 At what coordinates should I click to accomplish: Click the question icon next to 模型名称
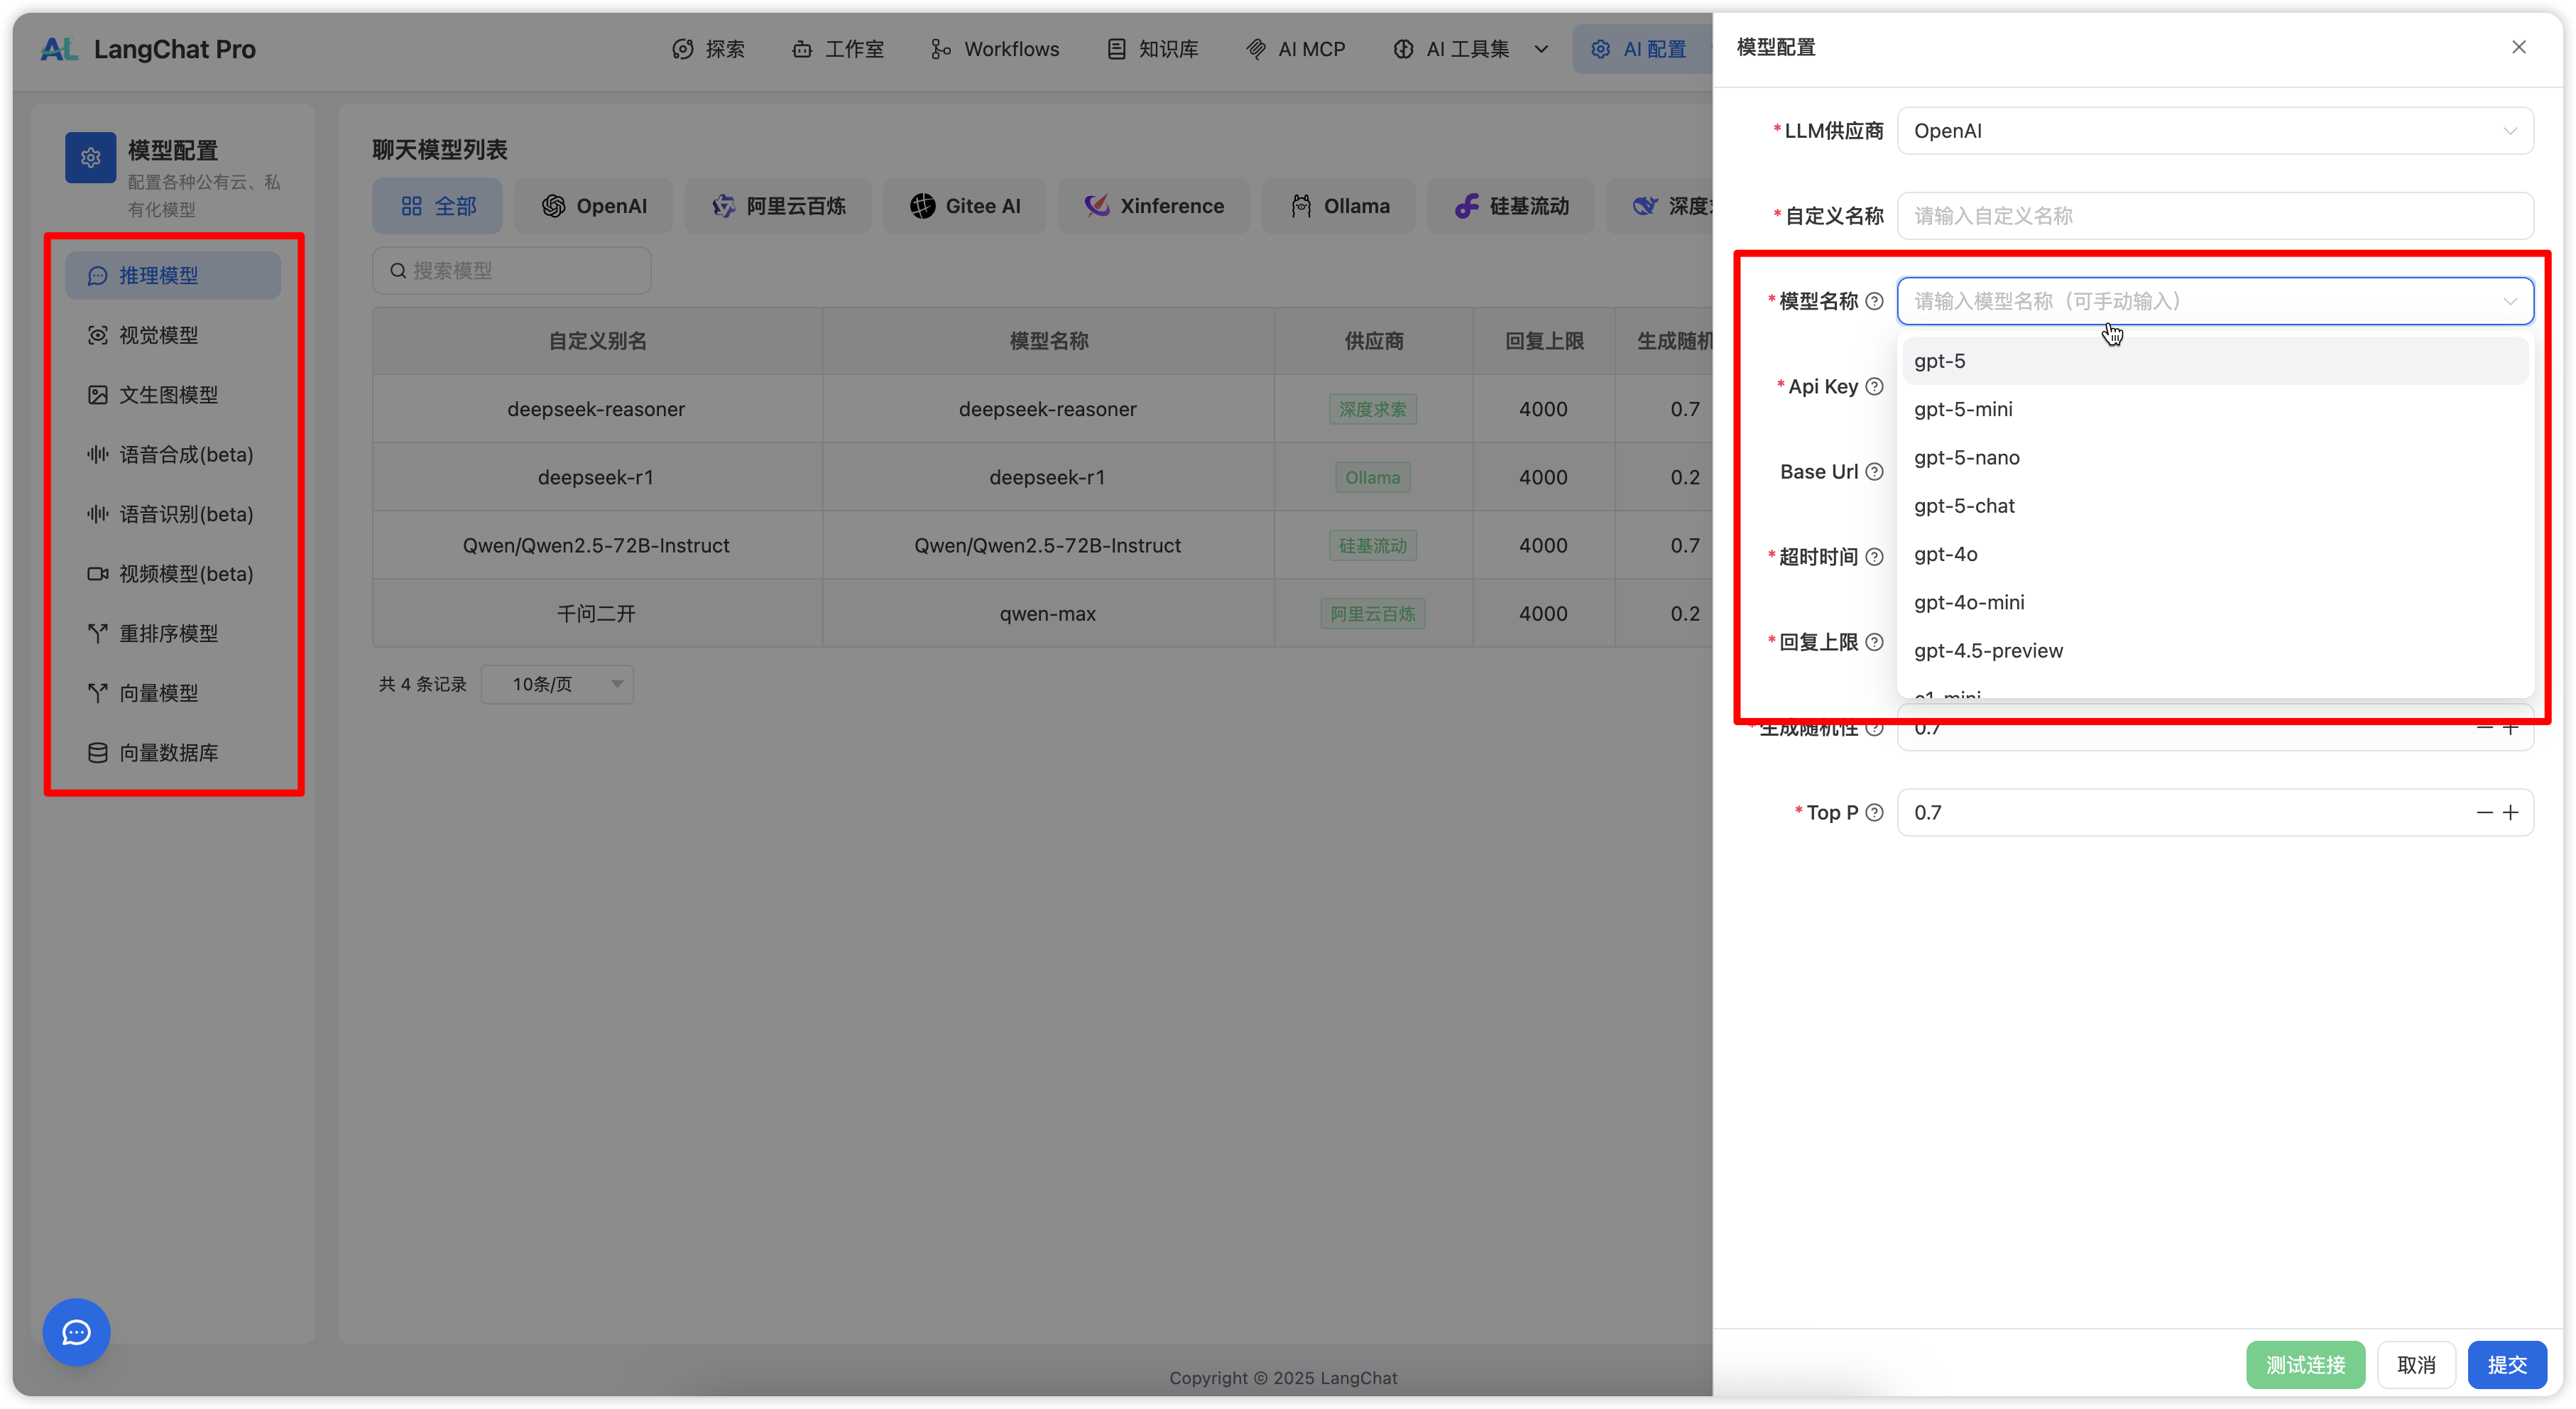(1875, 301)
